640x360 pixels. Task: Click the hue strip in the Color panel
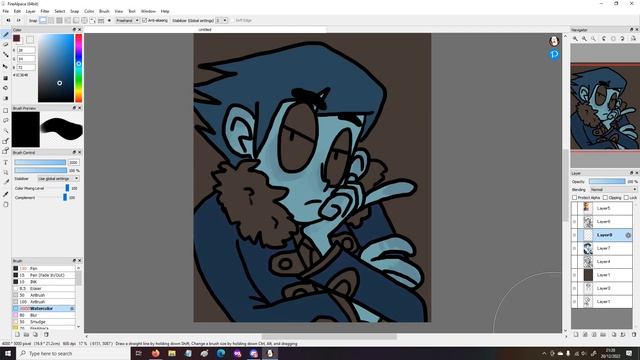click(x=78, y=68)
